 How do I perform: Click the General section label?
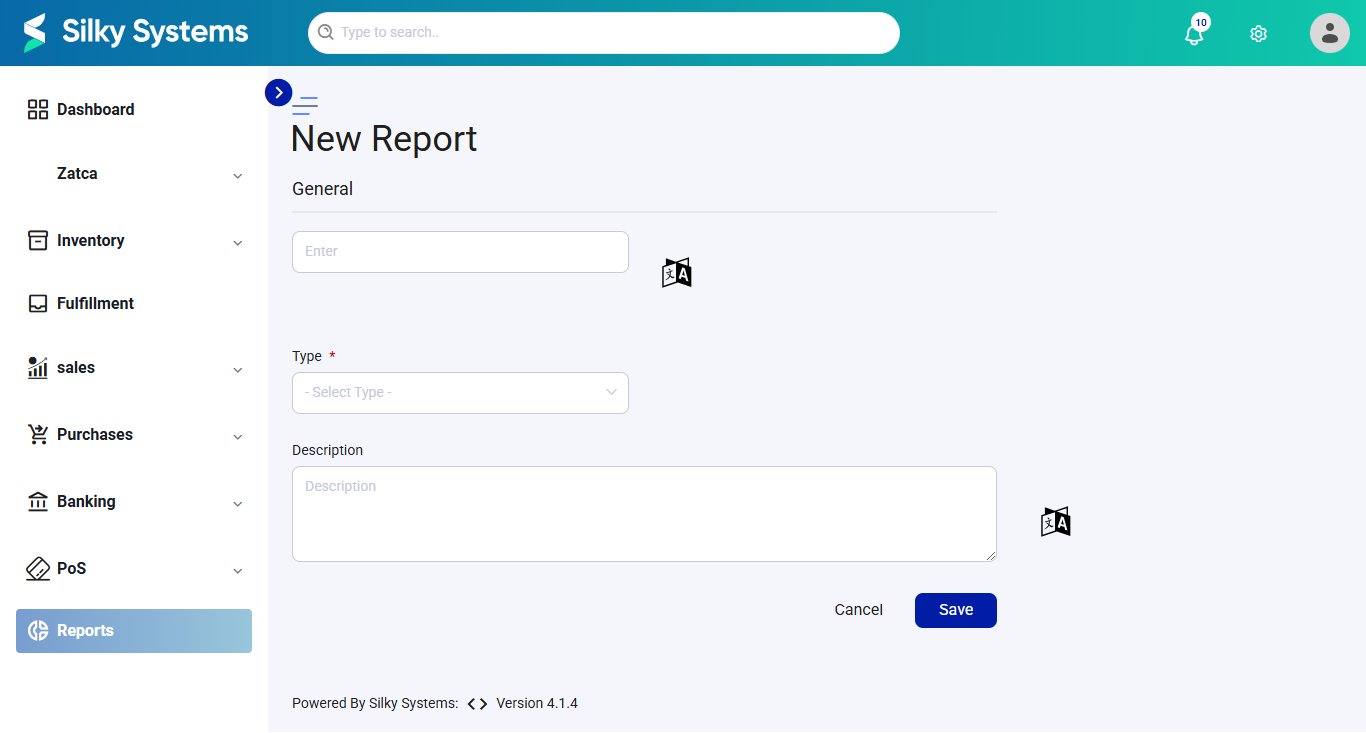click(322, 189)
